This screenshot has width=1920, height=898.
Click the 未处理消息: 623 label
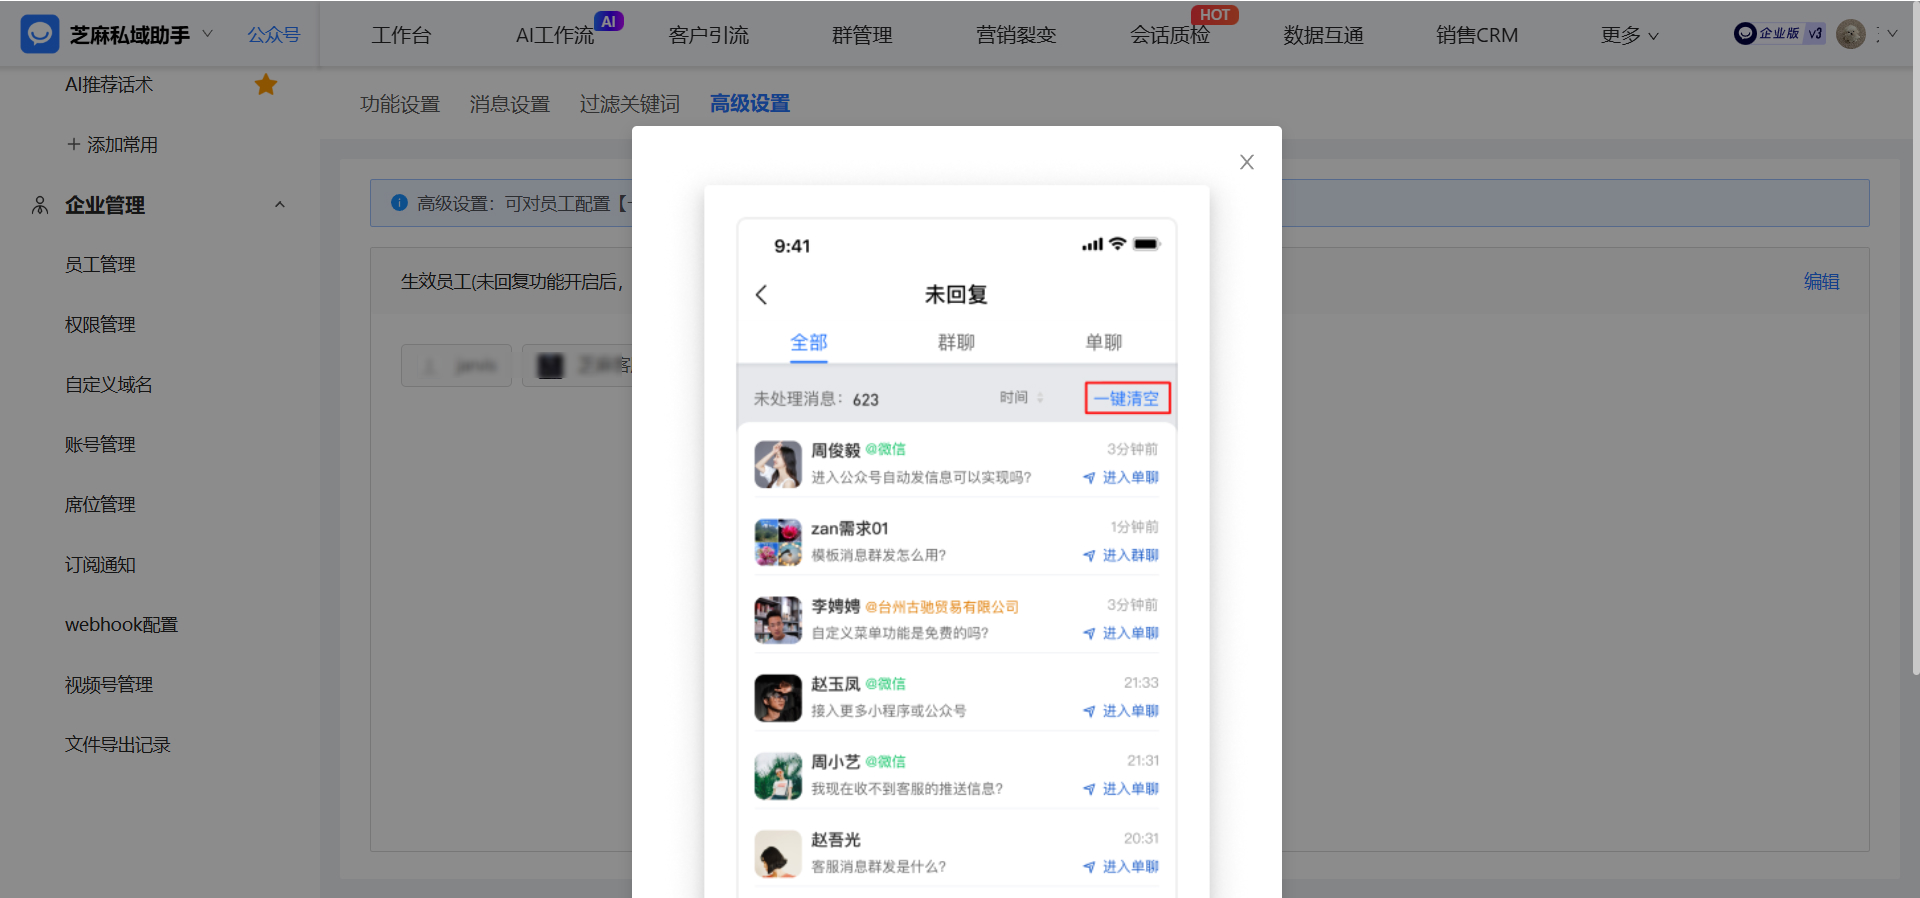(x=816, y=399)
